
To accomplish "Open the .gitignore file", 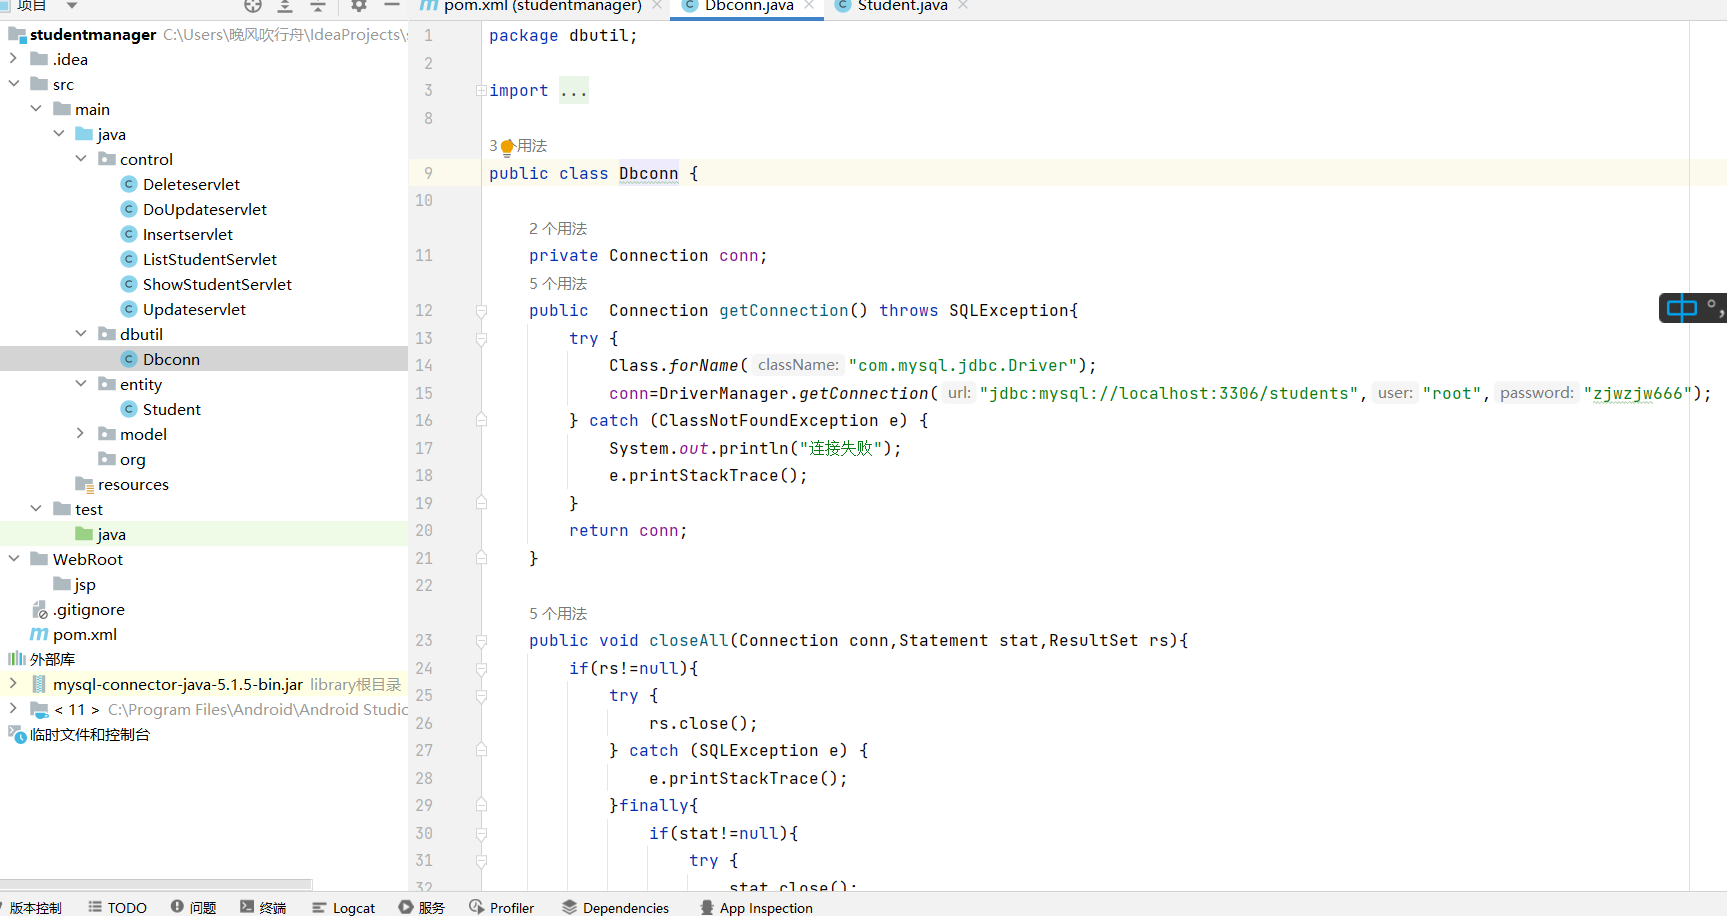I will point(89,609).
